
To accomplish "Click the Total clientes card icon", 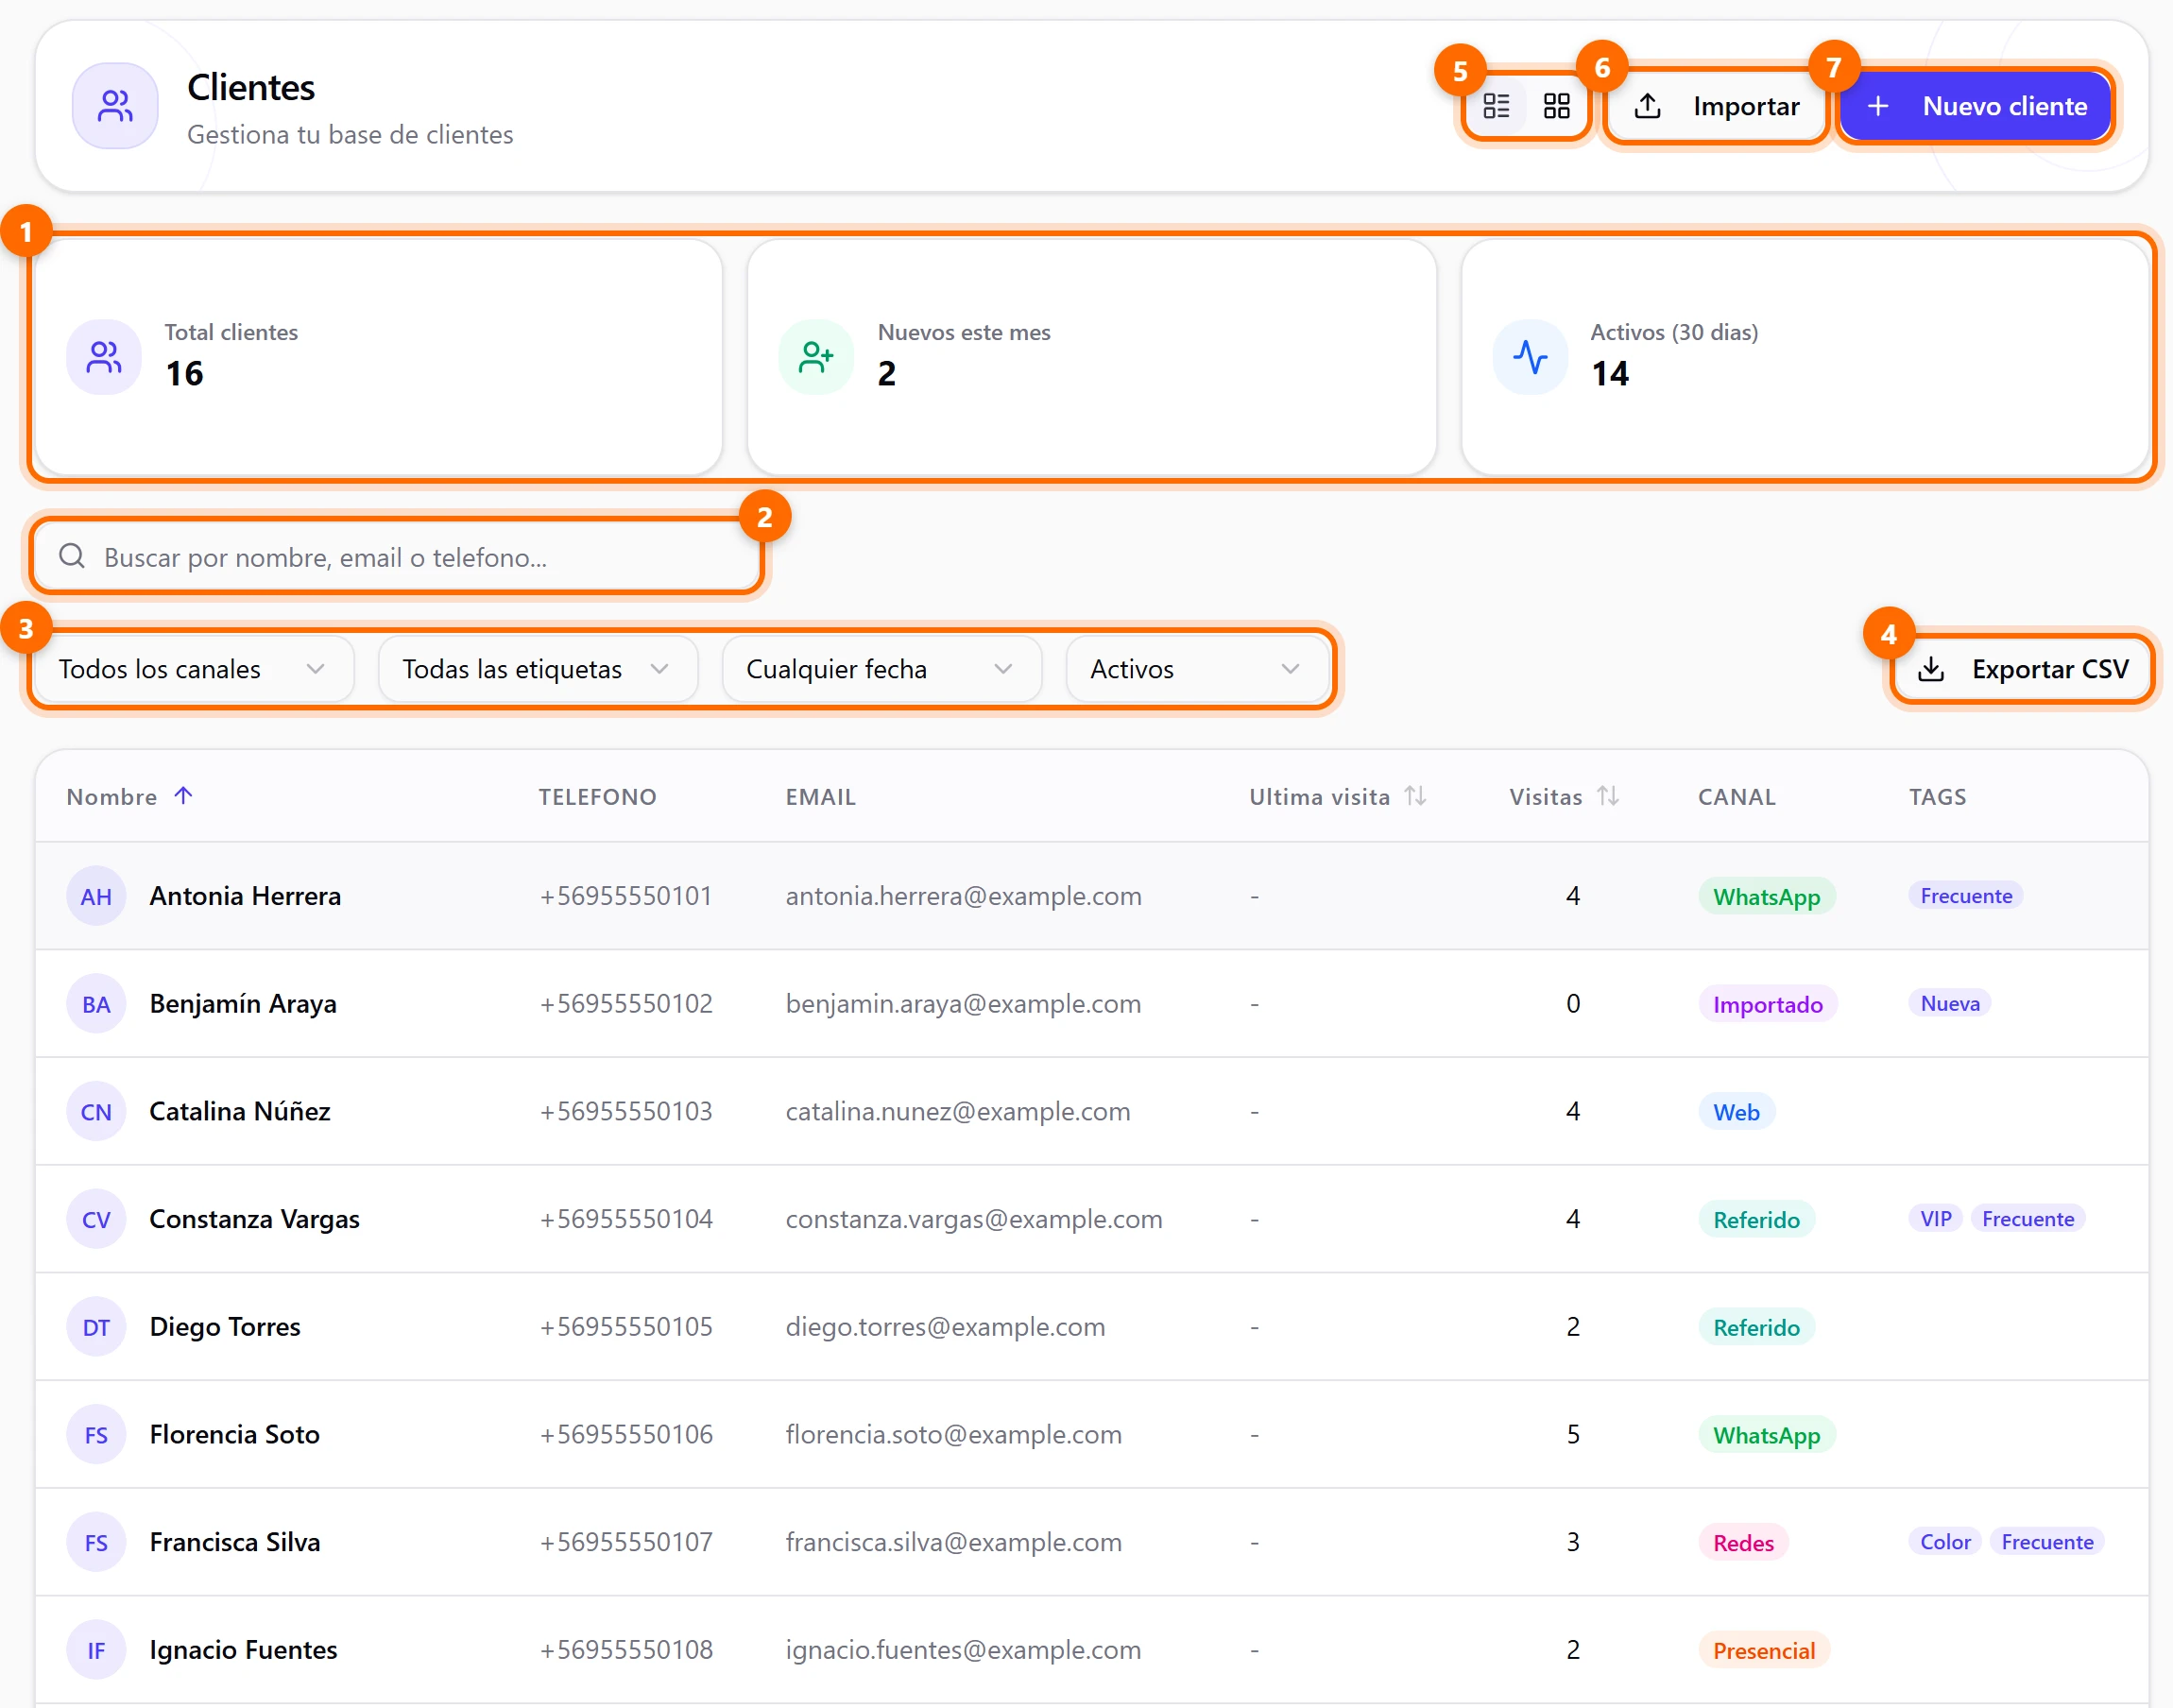I will tap(104, 357).
